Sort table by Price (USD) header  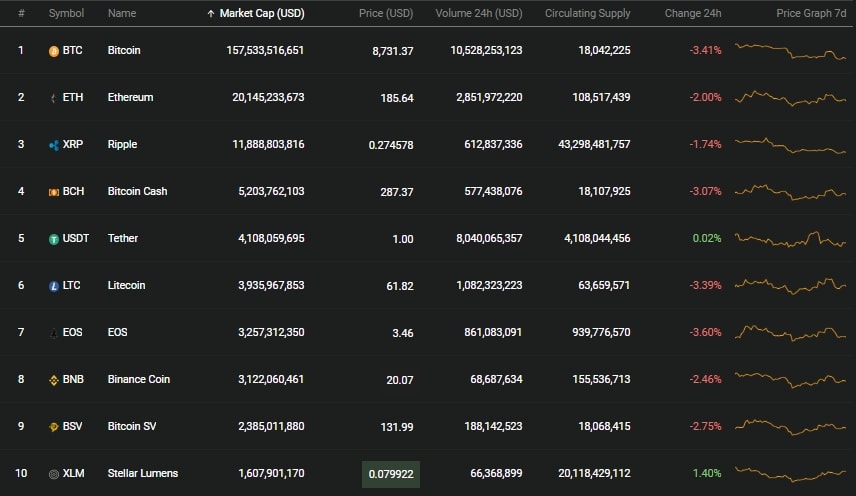(x=386, y=13)
